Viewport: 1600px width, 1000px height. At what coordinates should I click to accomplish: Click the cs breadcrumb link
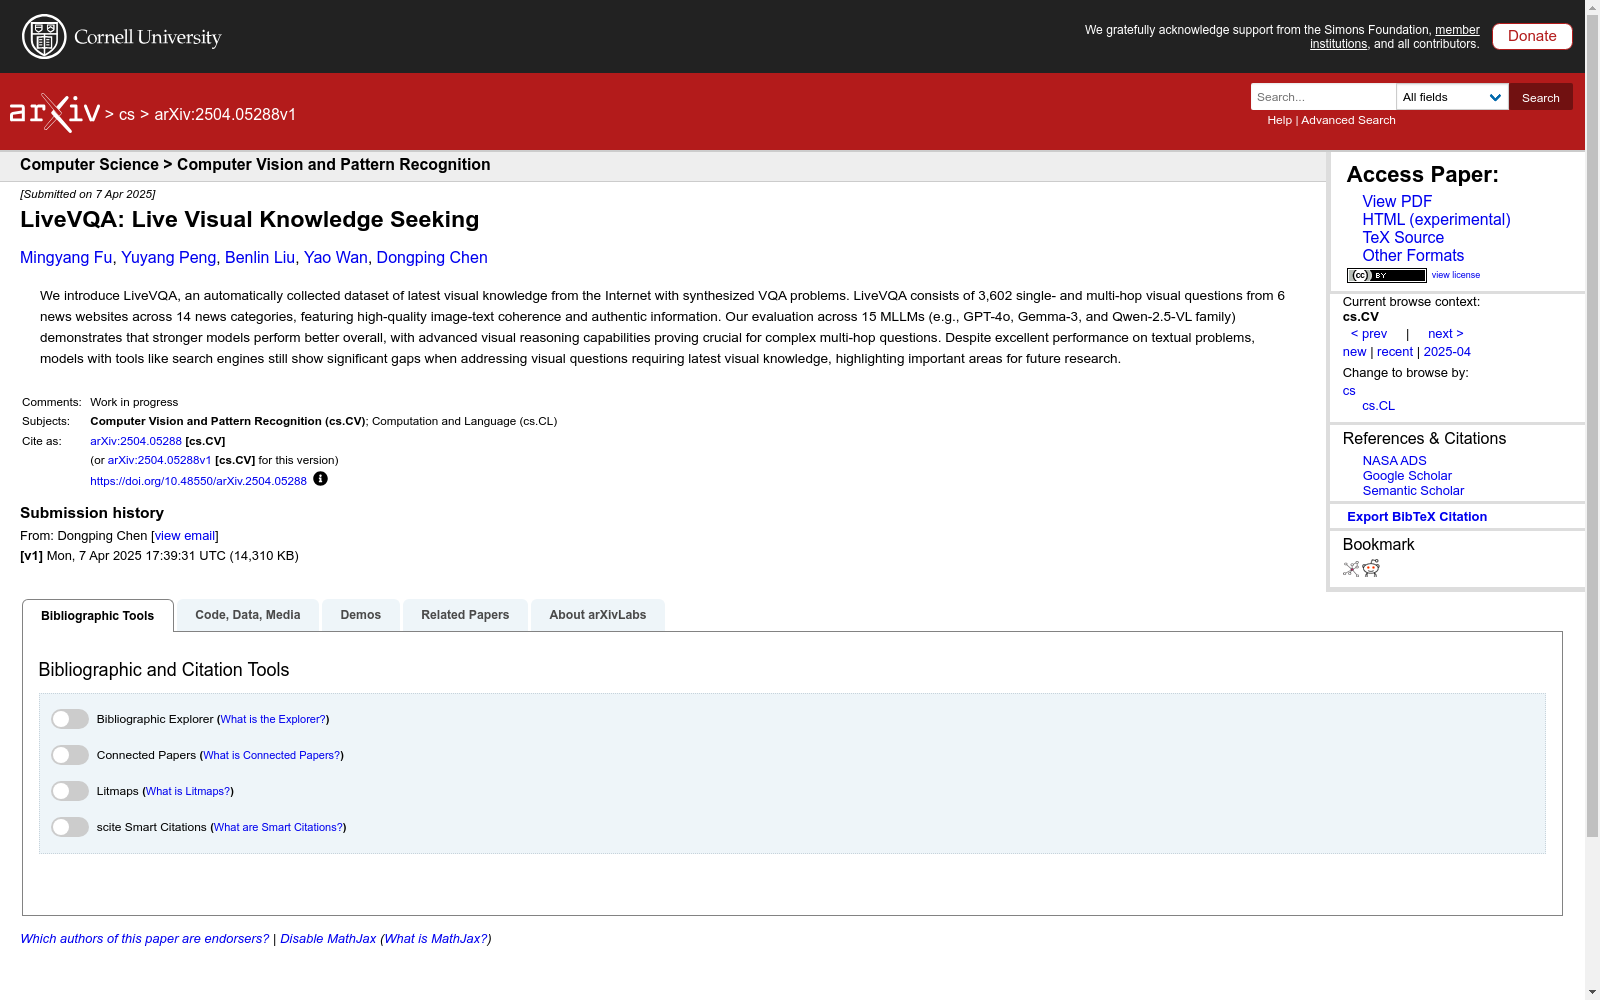[127, 114]
